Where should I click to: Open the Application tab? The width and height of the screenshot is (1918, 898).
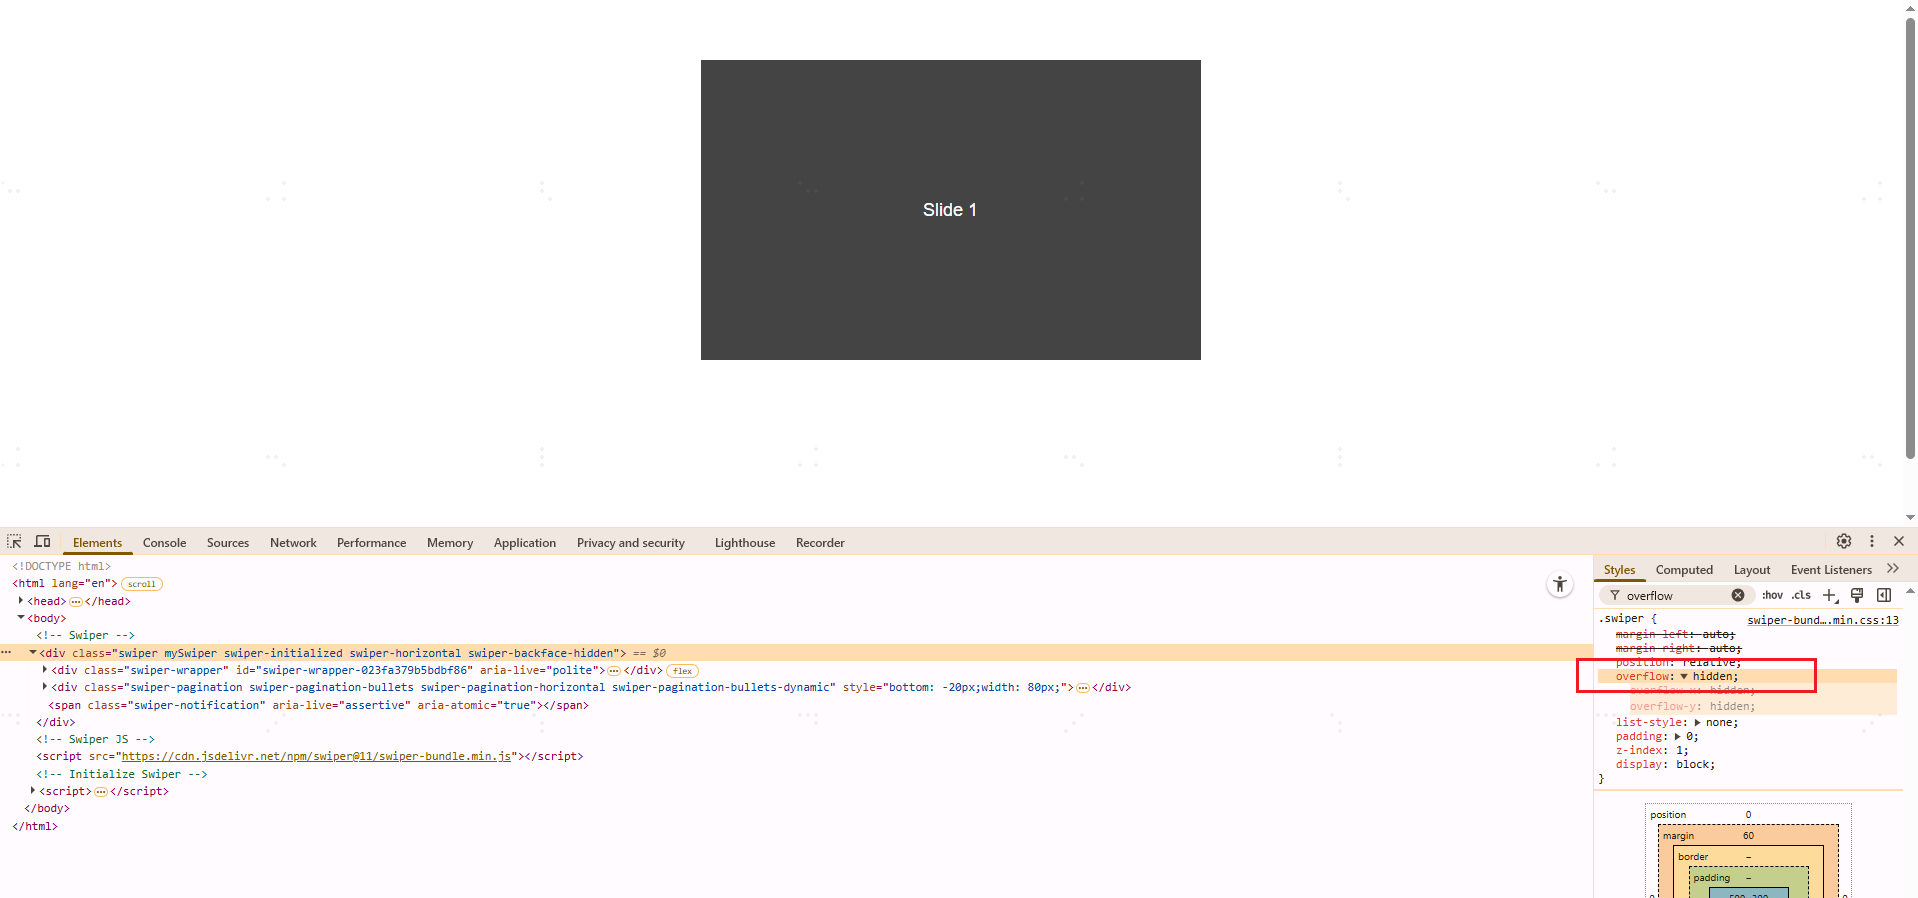tap(525, 543)
